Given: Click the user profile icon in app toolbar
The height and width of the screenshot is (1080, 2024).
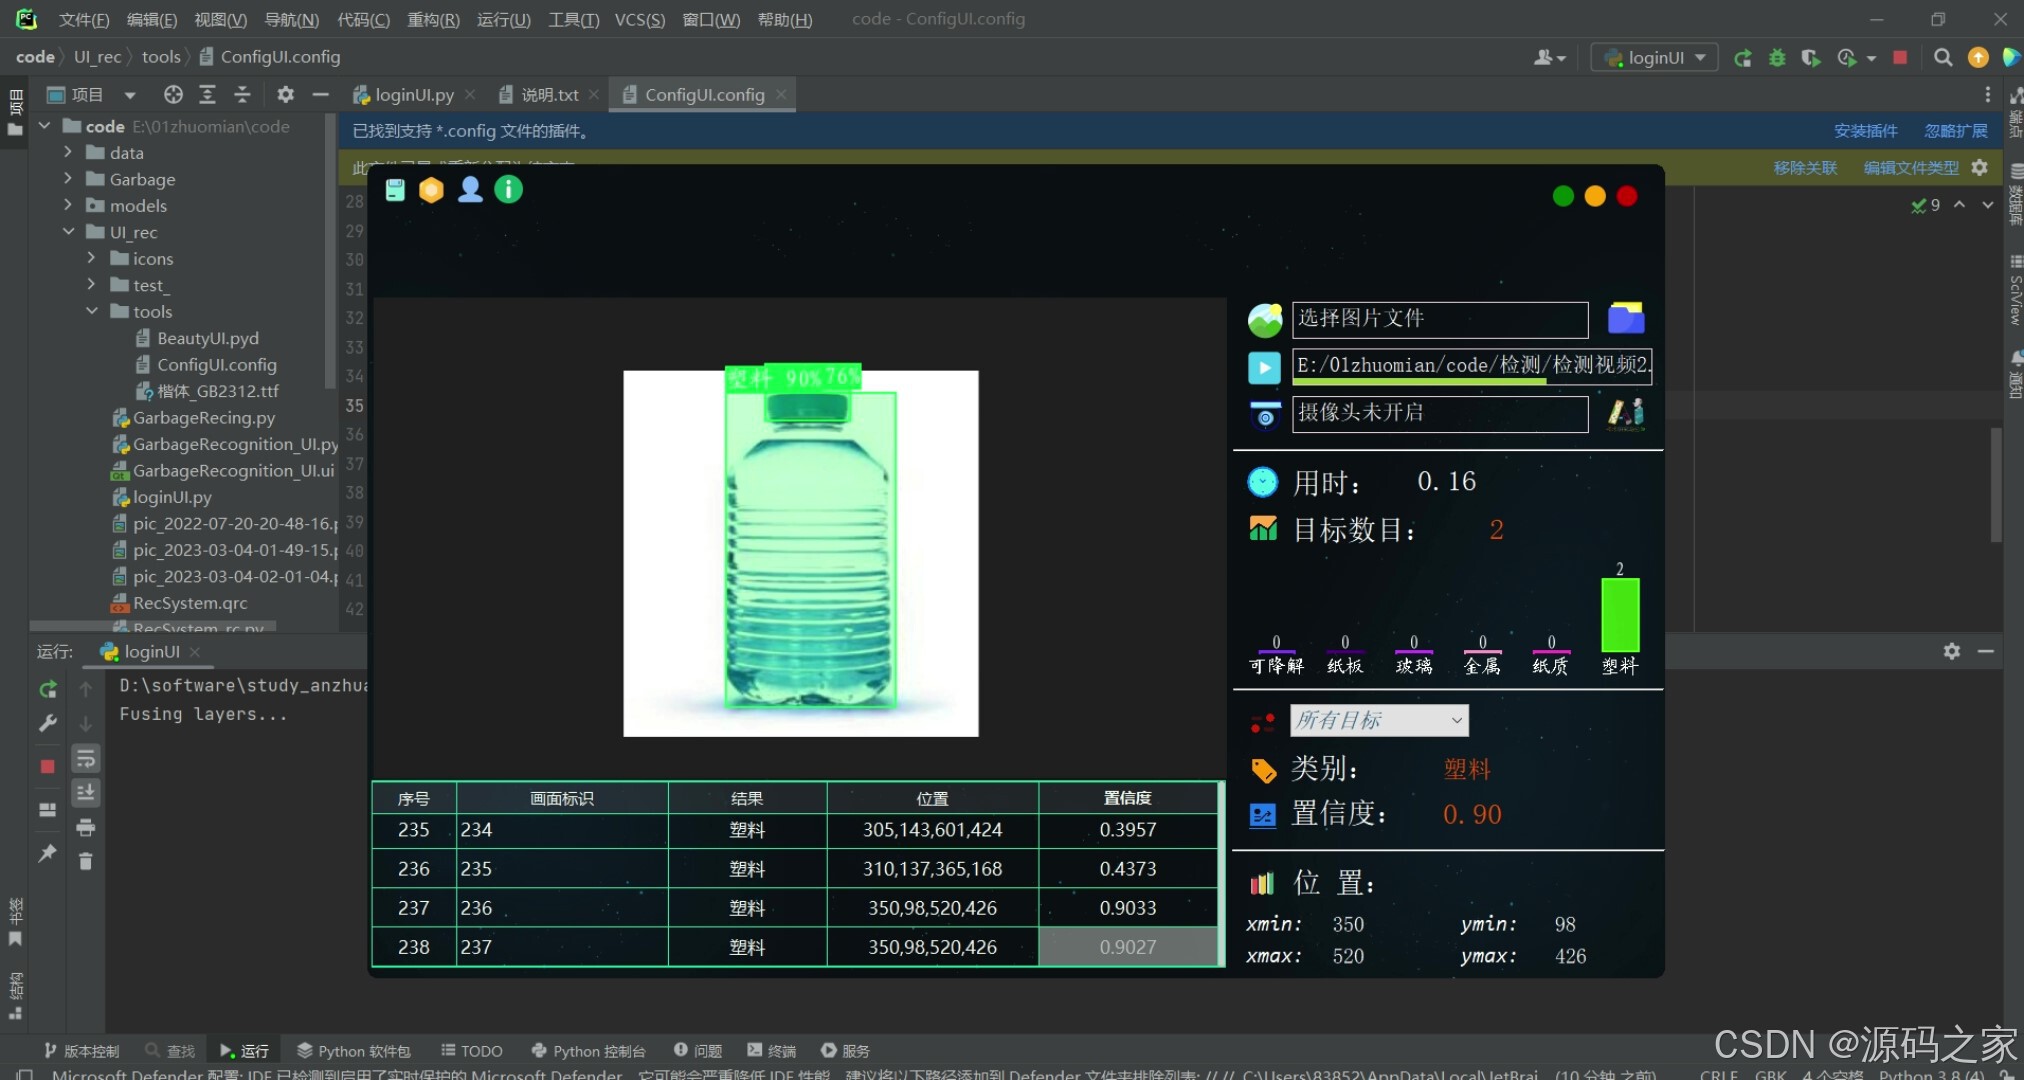Looking at the screenshot, I should [470, 190].
